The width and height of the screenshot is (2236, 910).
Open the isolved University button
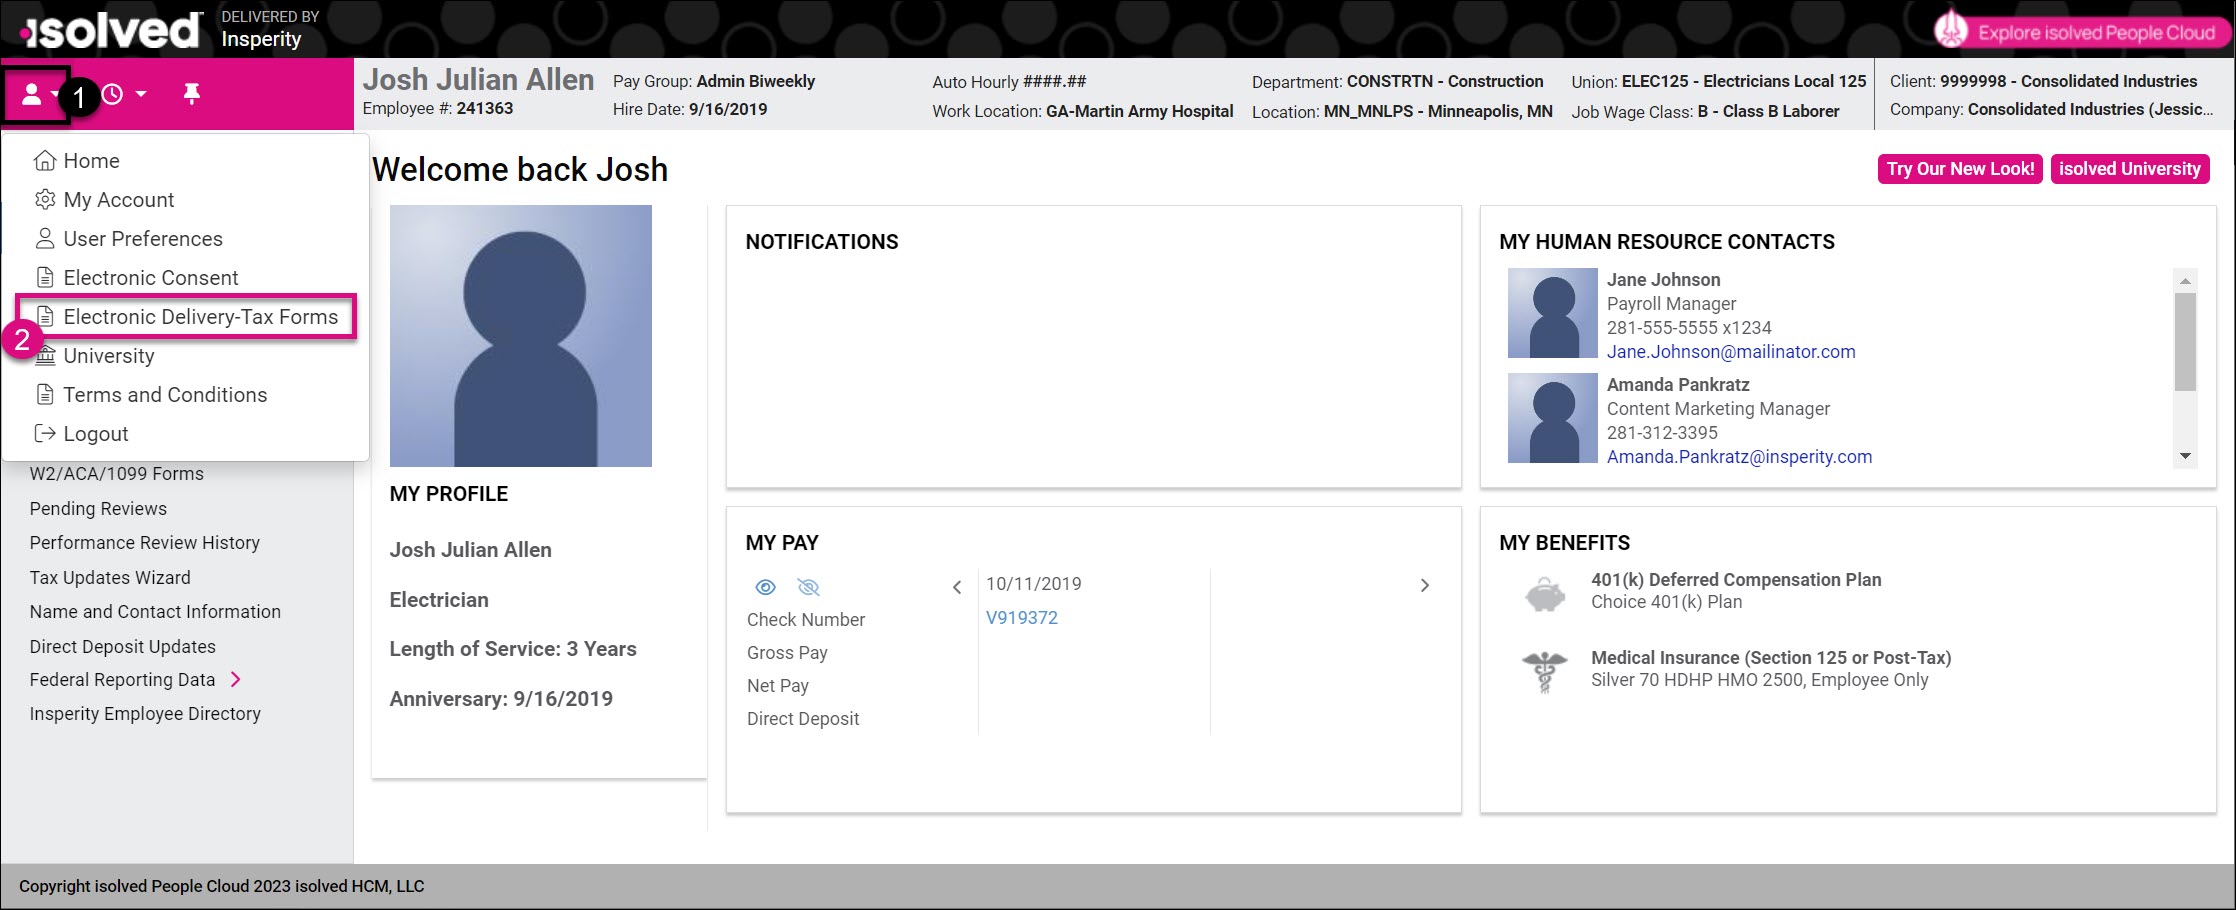click(2129, 169)
